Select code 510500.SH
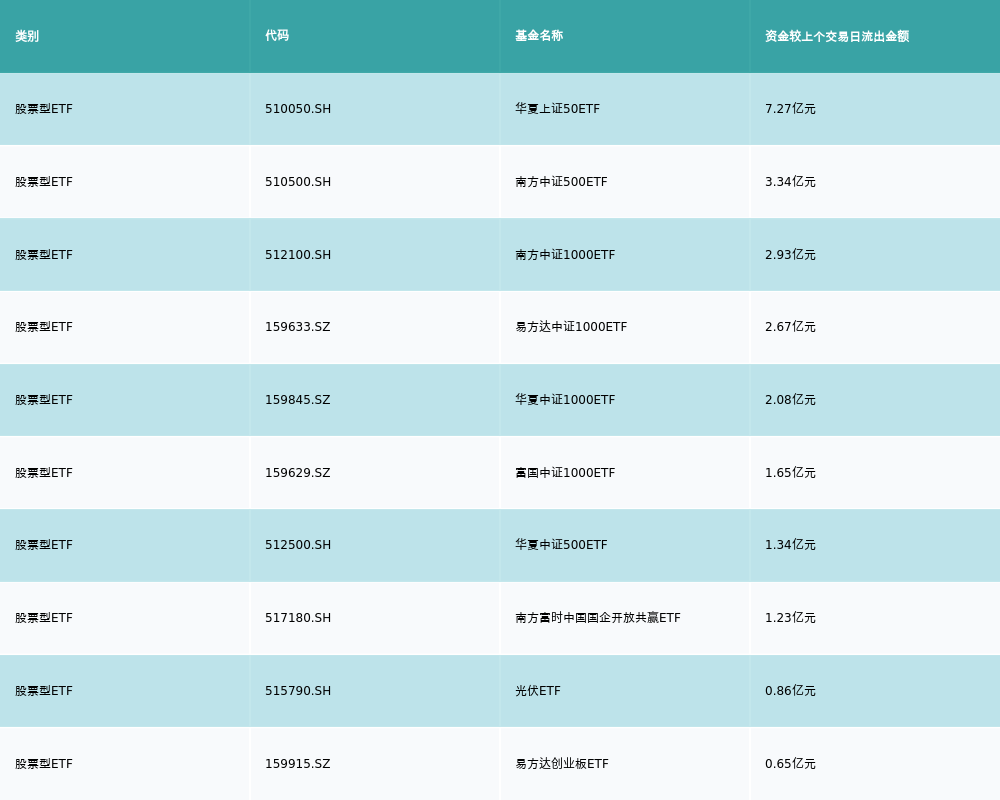The height and width of the screenshot is (800, 1000). 298,182
